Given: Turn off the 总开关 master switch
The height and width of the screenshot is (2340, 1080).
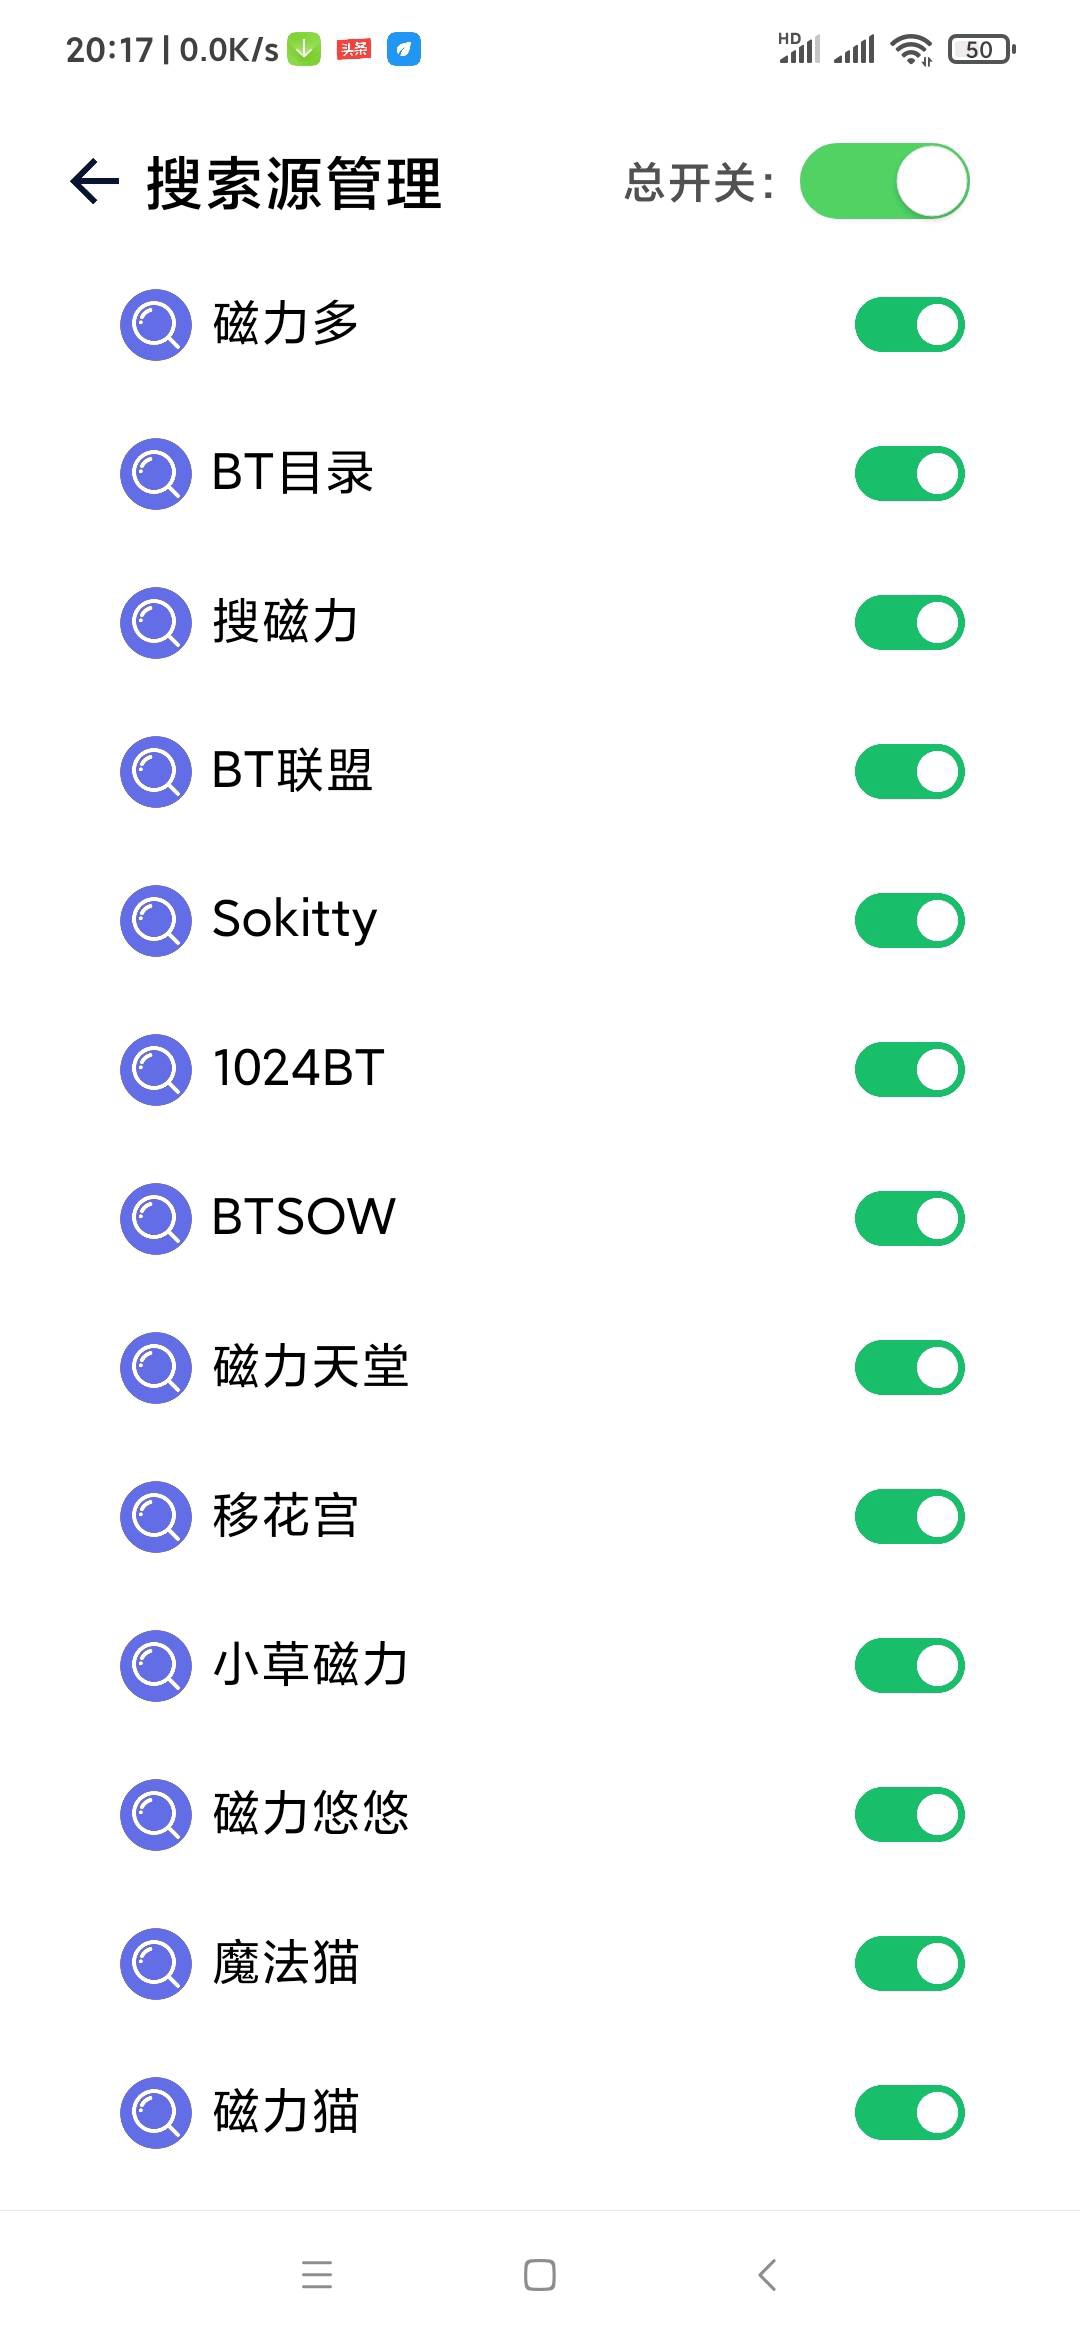Looking at the screenshot, I should 884,181.
